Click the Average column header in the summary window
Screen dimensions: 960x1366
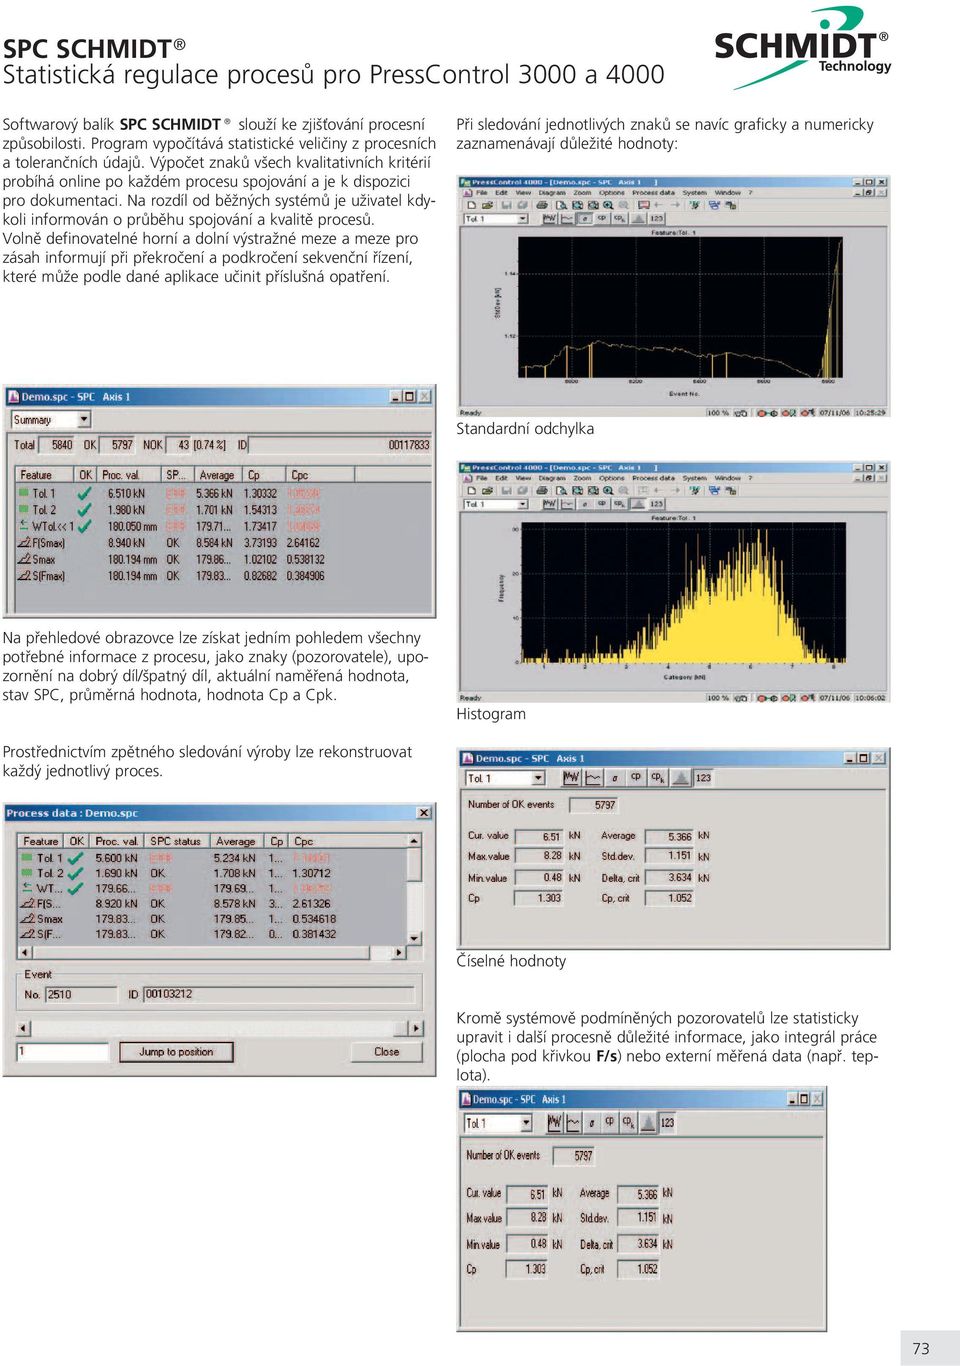click(x=219, y=475)
